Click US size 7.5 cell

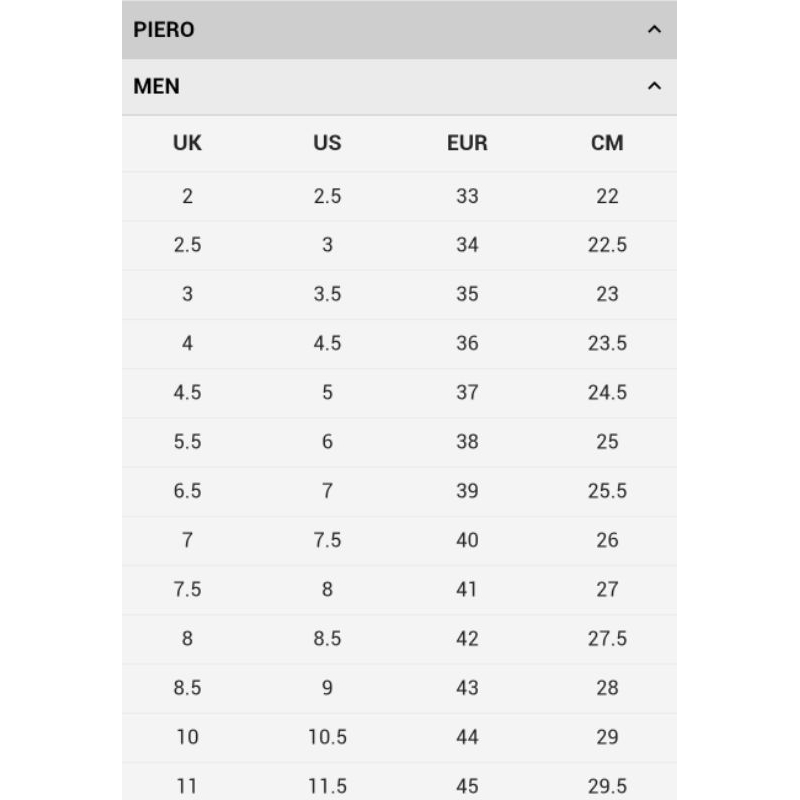pyautogui.click(x=327, y=540)
